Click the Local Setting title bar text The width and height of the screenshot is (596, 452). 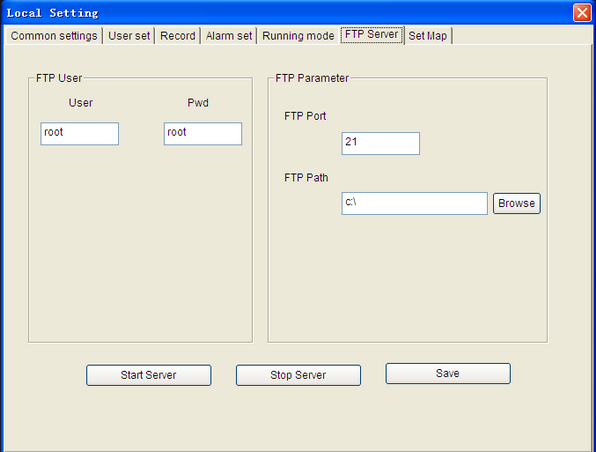click(x=52, y=13)
